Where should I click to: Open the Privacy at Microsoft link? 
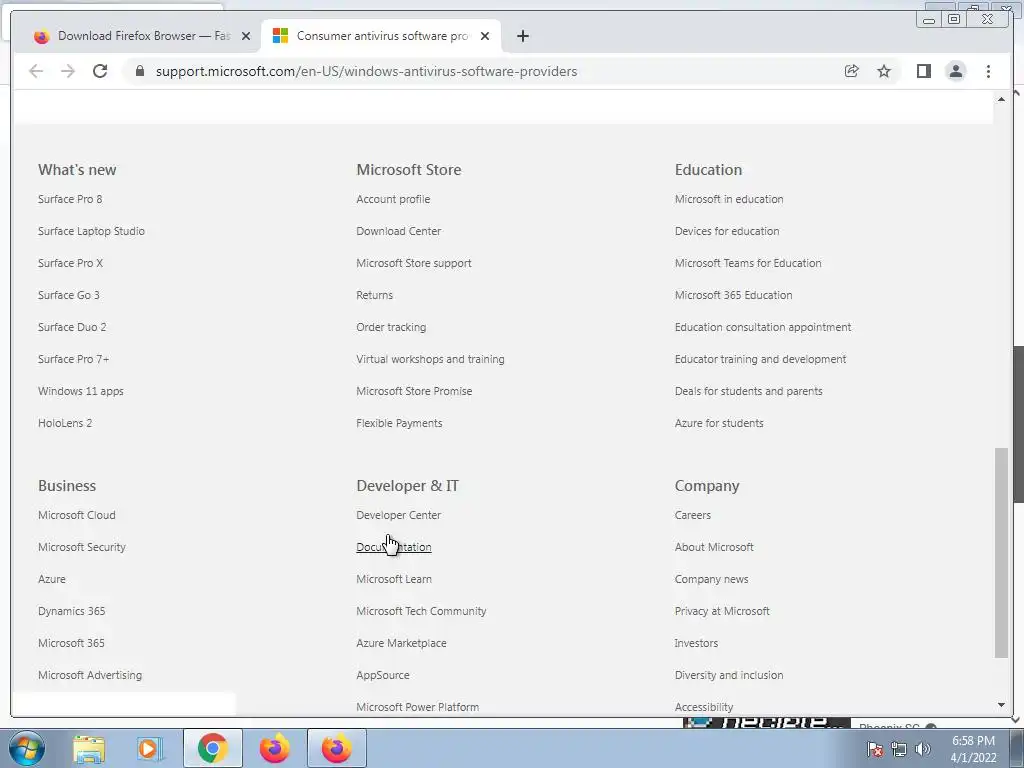click(x=722, y=611)
